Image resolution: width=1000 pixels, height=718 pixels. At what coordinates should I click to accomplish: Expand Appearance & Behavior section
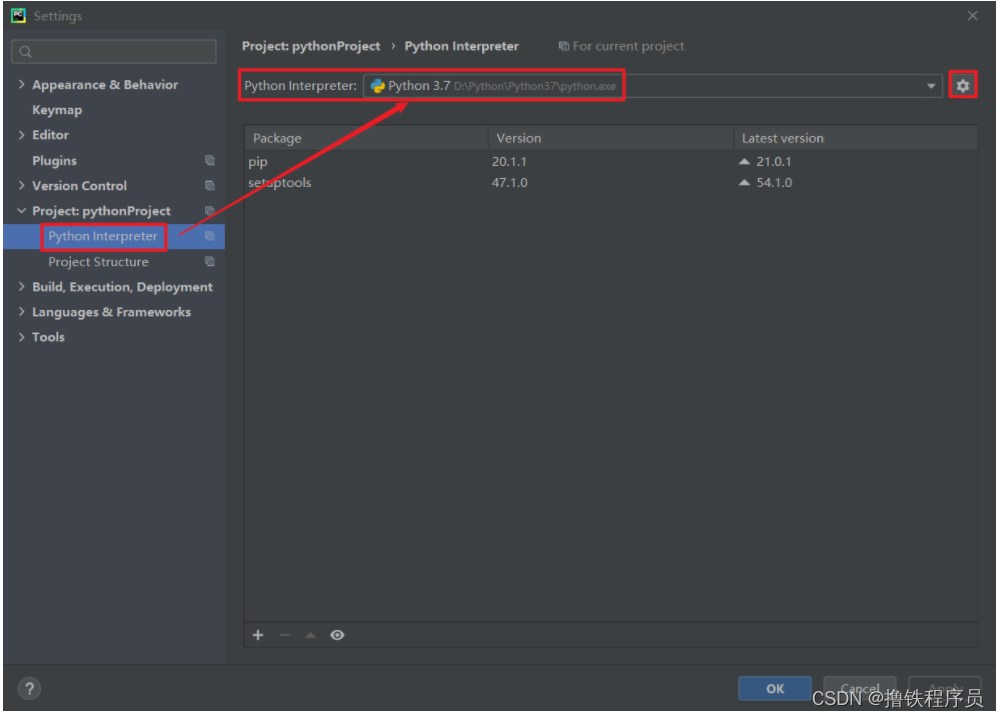pyautogui.click(x=22, y=84)
